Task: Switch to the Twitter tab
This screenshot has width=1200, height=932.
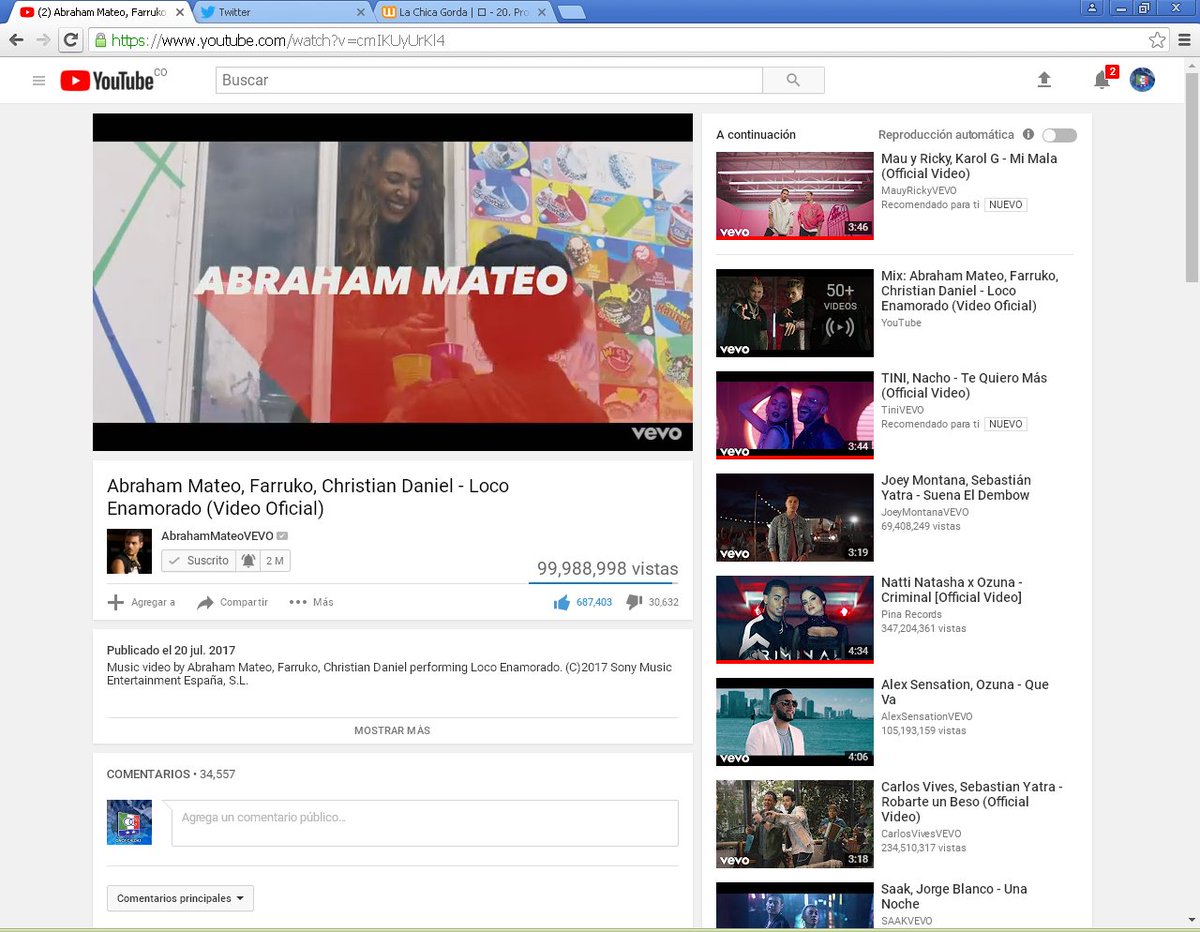Action: click(x=280, y=12)
